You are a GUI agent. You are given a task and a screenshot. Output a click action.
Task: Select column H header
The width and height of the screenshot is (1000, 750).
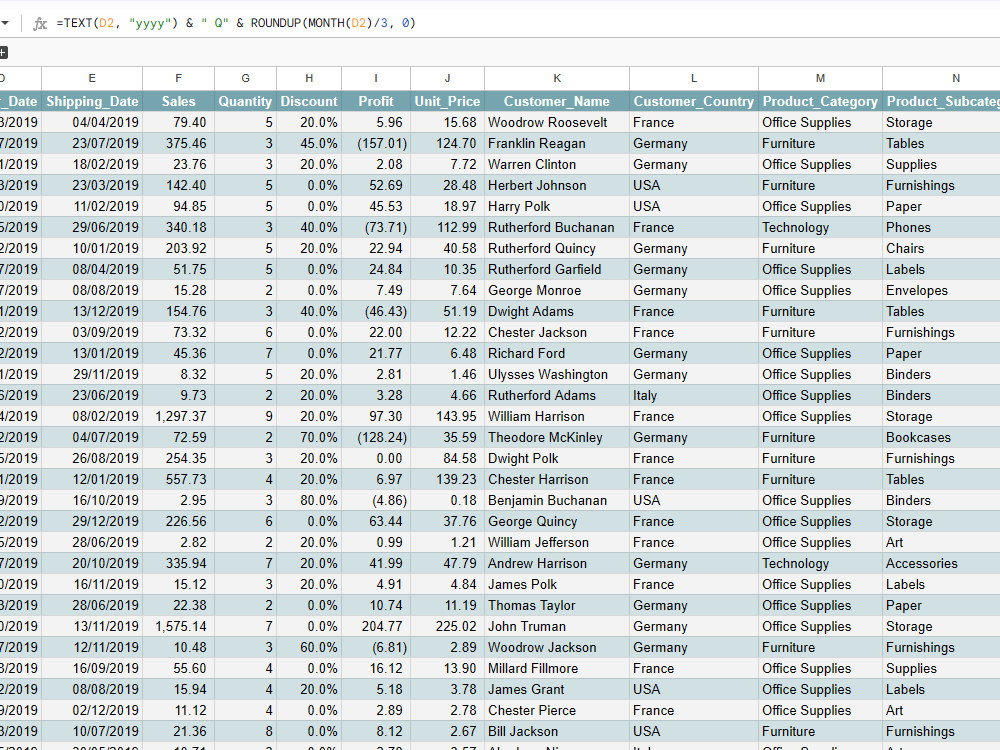pyautogui.click(x=309, y=78)
